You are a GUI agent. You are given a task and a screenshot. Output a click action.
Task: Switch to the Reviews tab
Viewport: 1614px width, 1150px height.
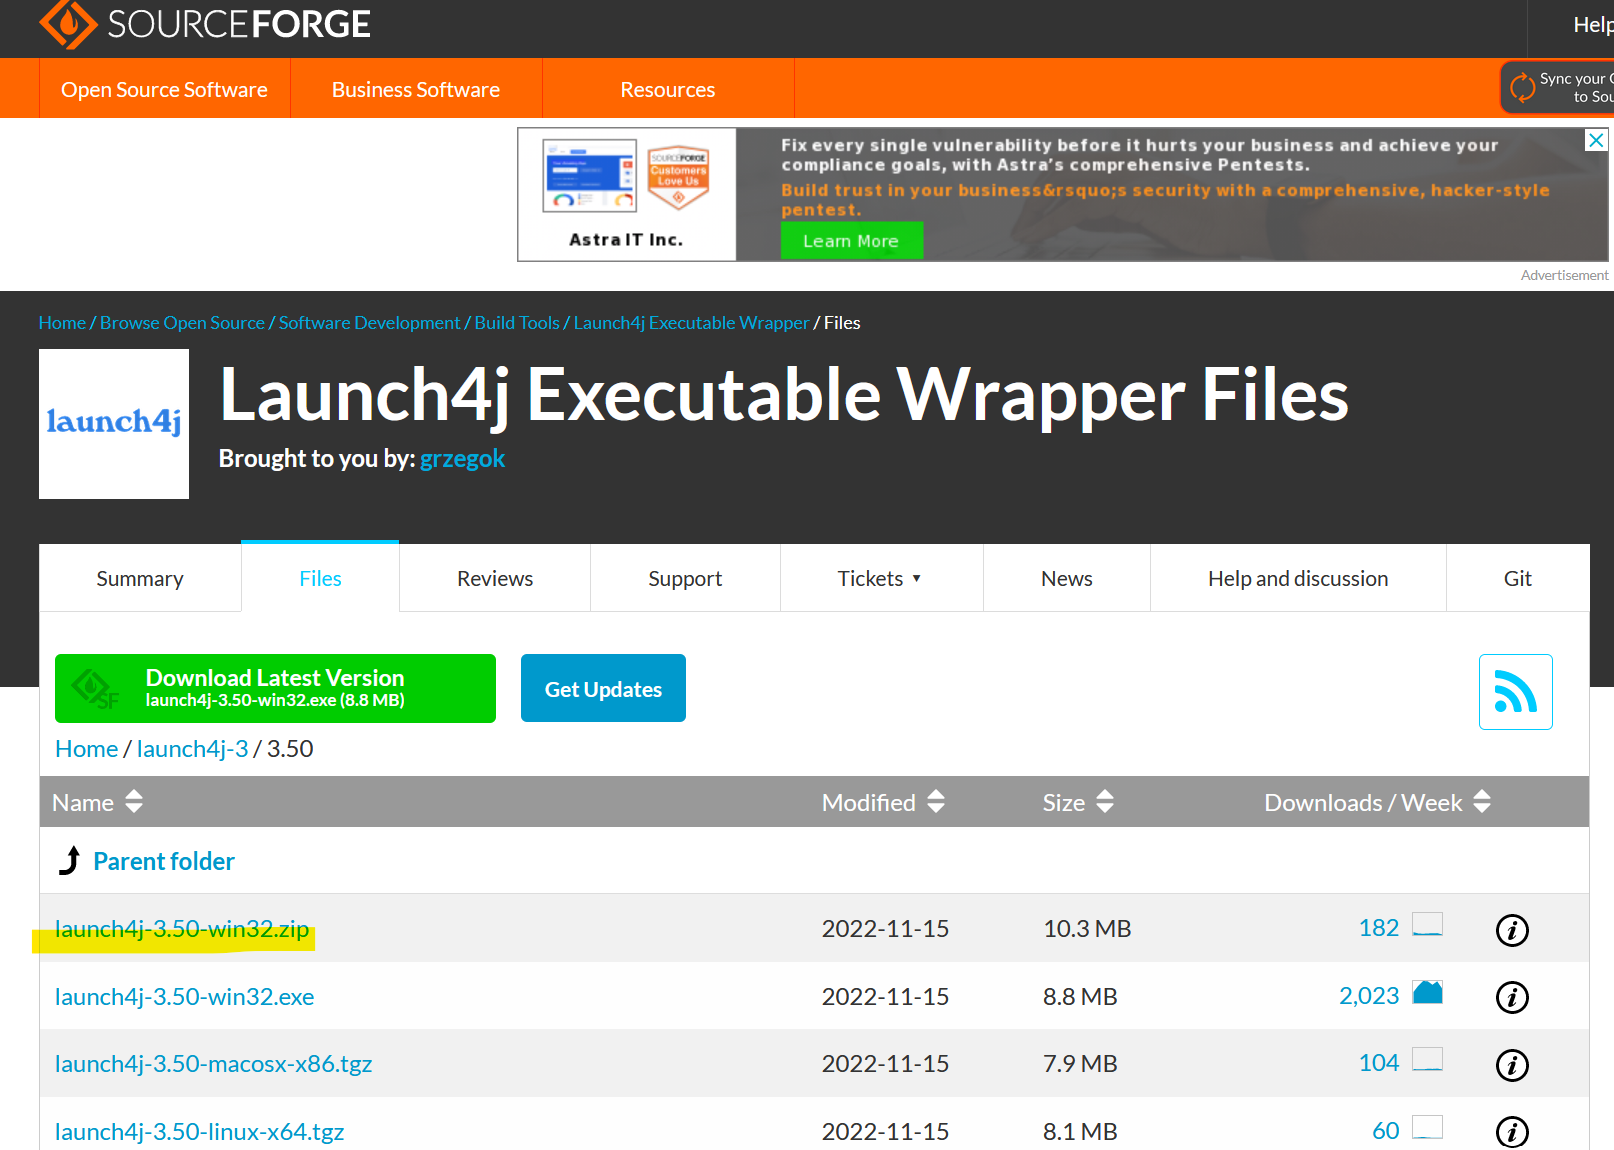point(495,578)
